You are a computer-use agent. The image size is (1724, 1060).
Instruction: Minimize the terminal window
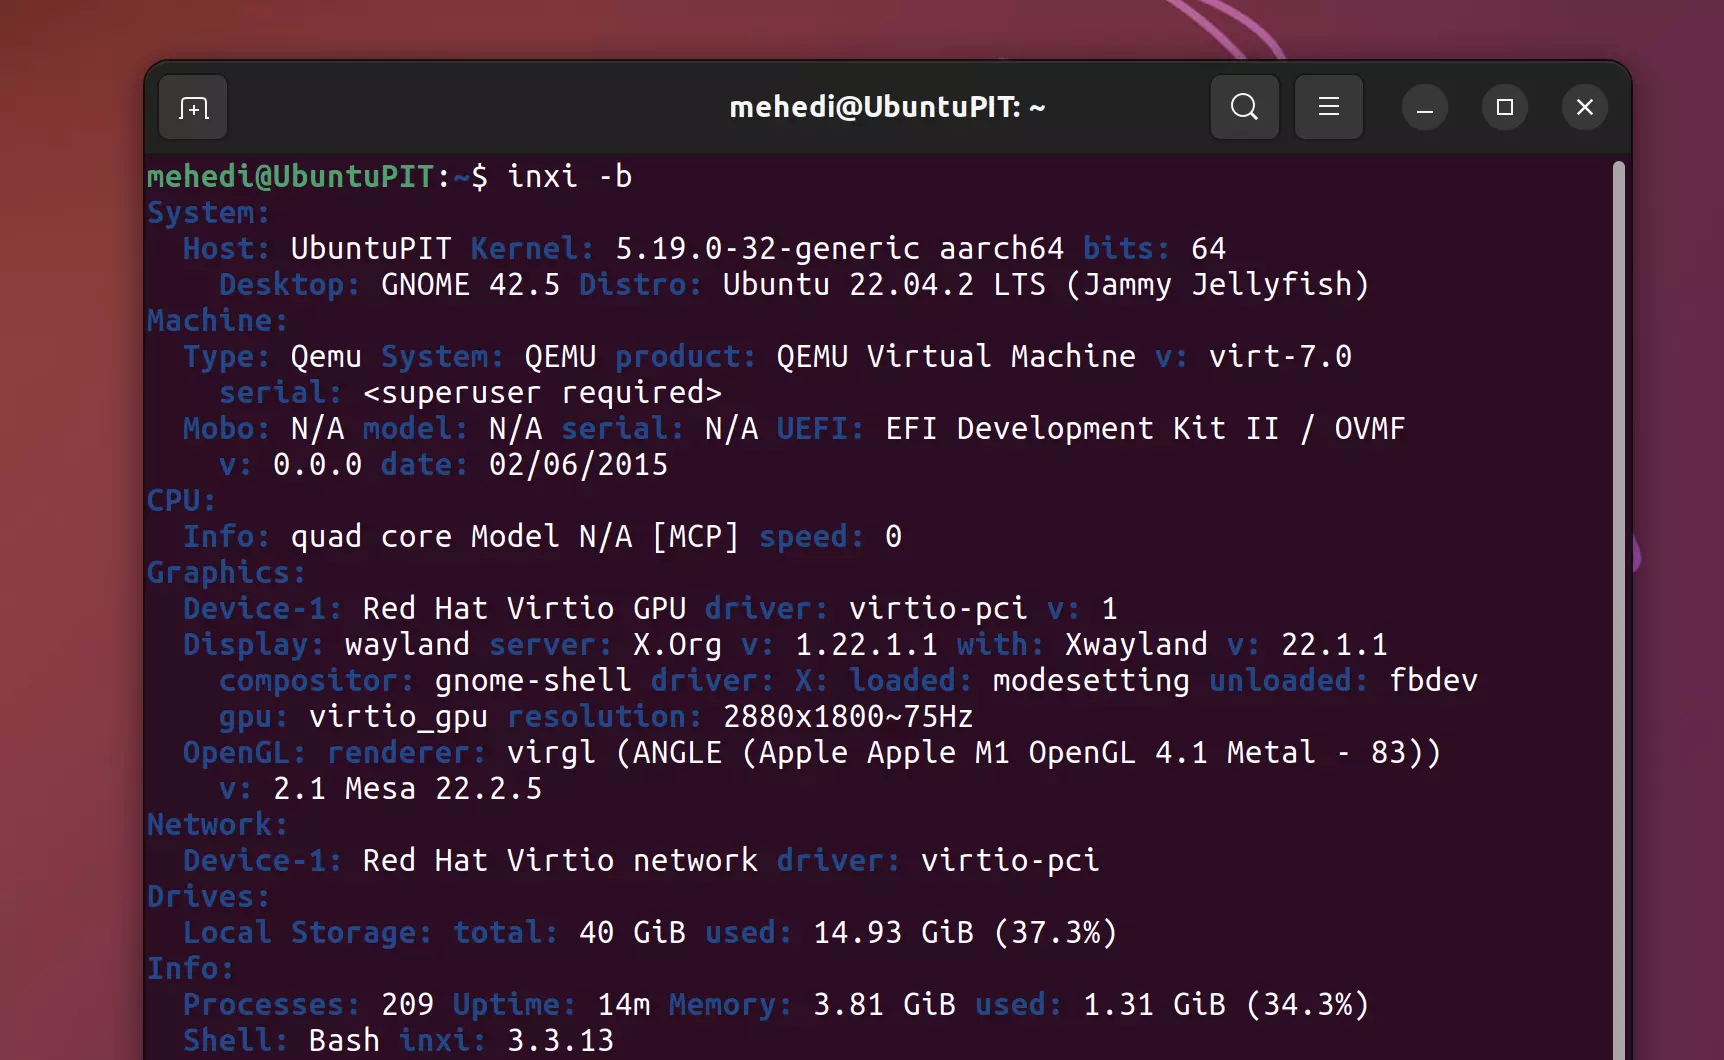click(1425, 107)
